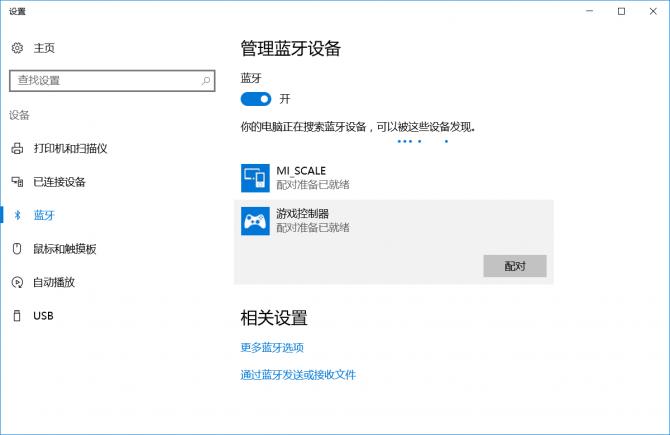Click 配对准备已就绪 under MI_SCALE
670x435 pixels.
coord(313,185)
